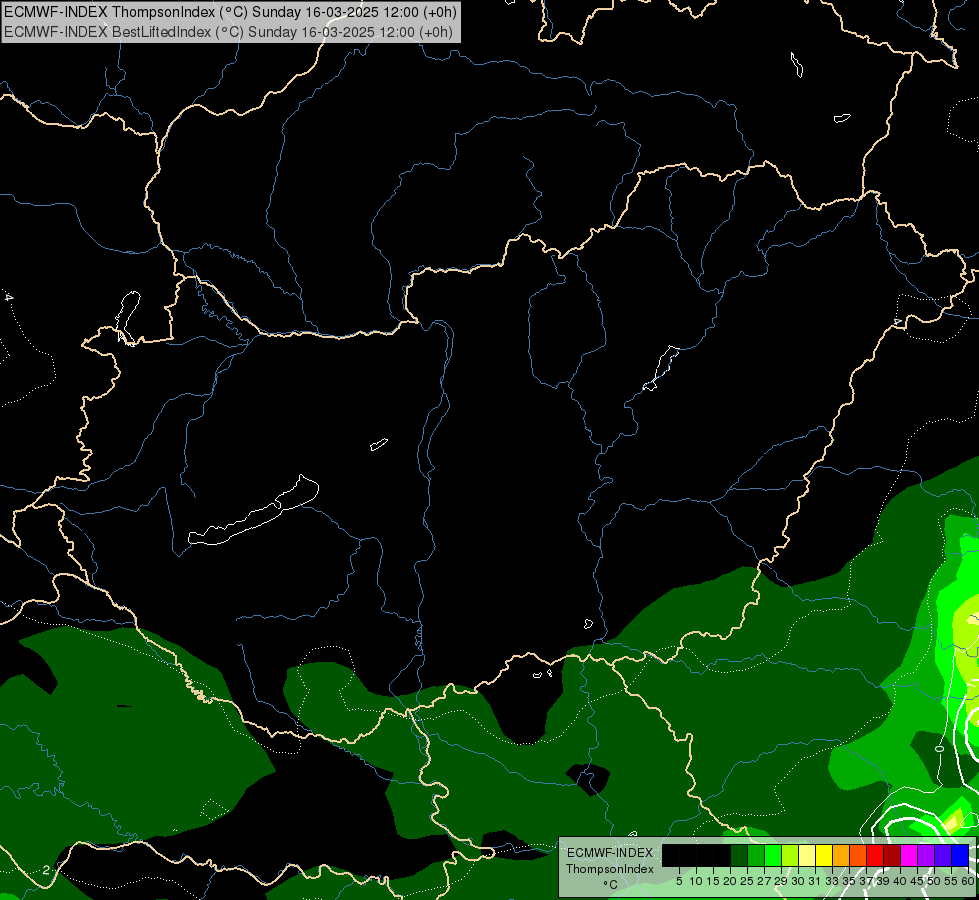Click the legend tick value '15'
Viewport: 979px width, 900px height.
[x=714, y=881]
